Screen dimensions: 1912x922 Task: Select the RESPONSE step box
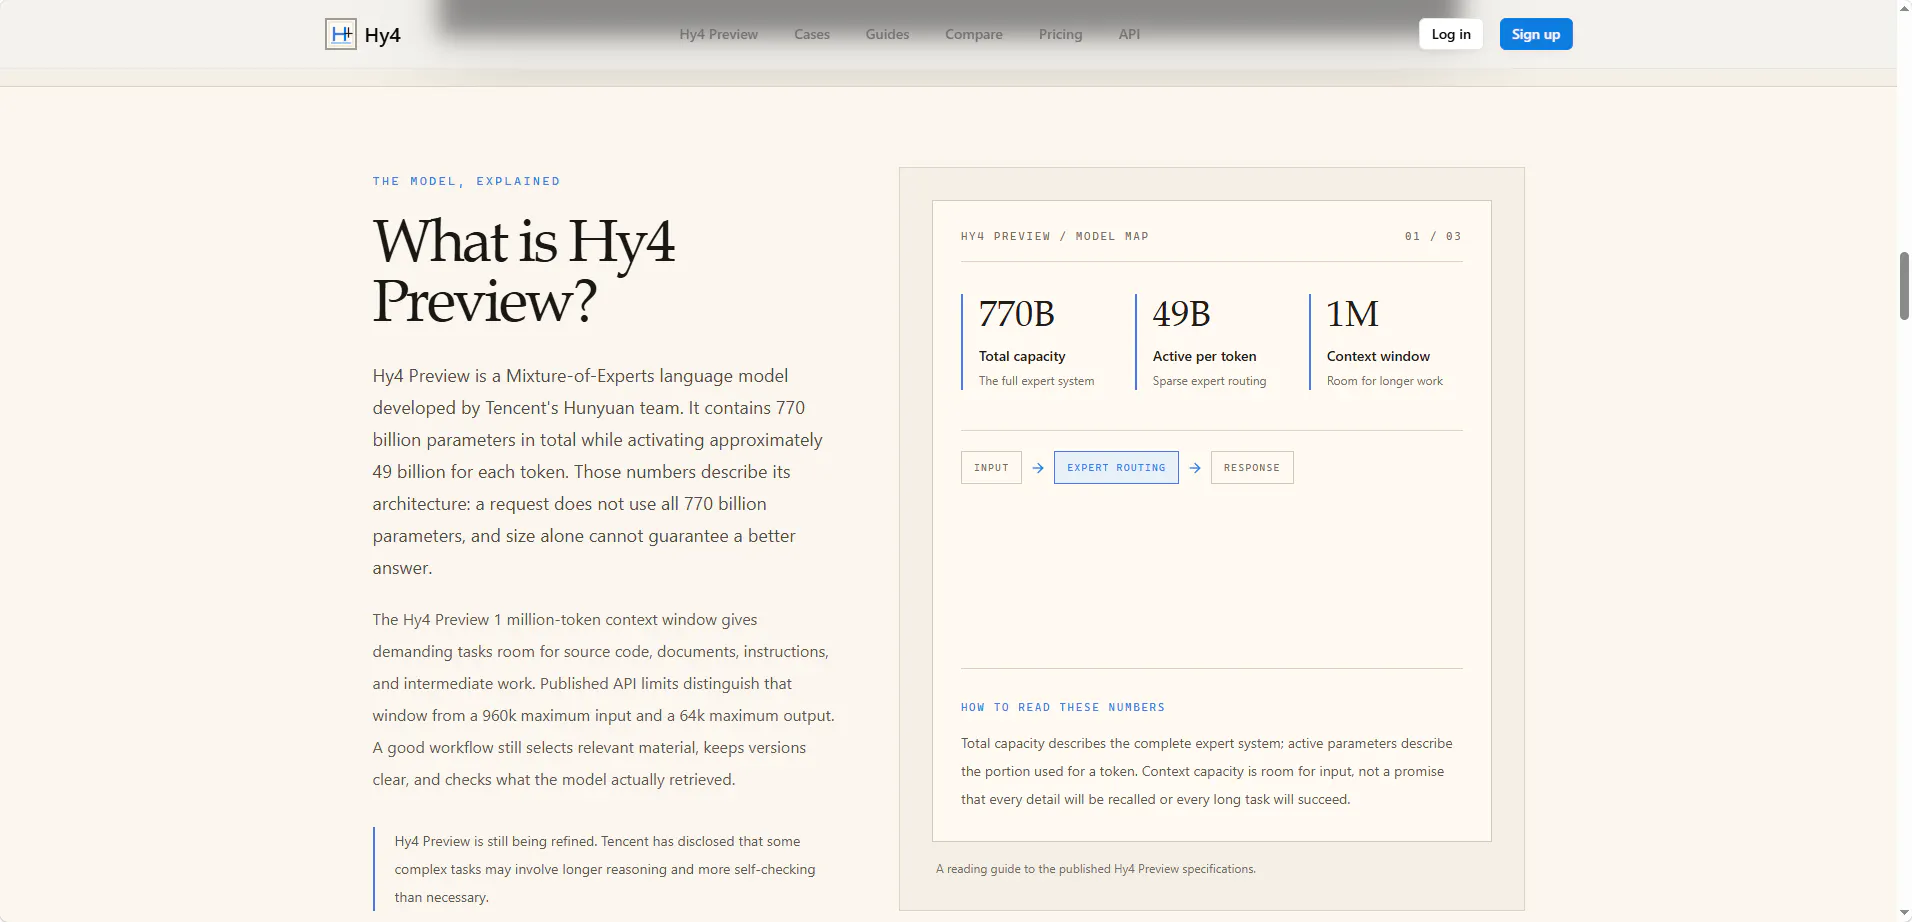point(1252,468)
